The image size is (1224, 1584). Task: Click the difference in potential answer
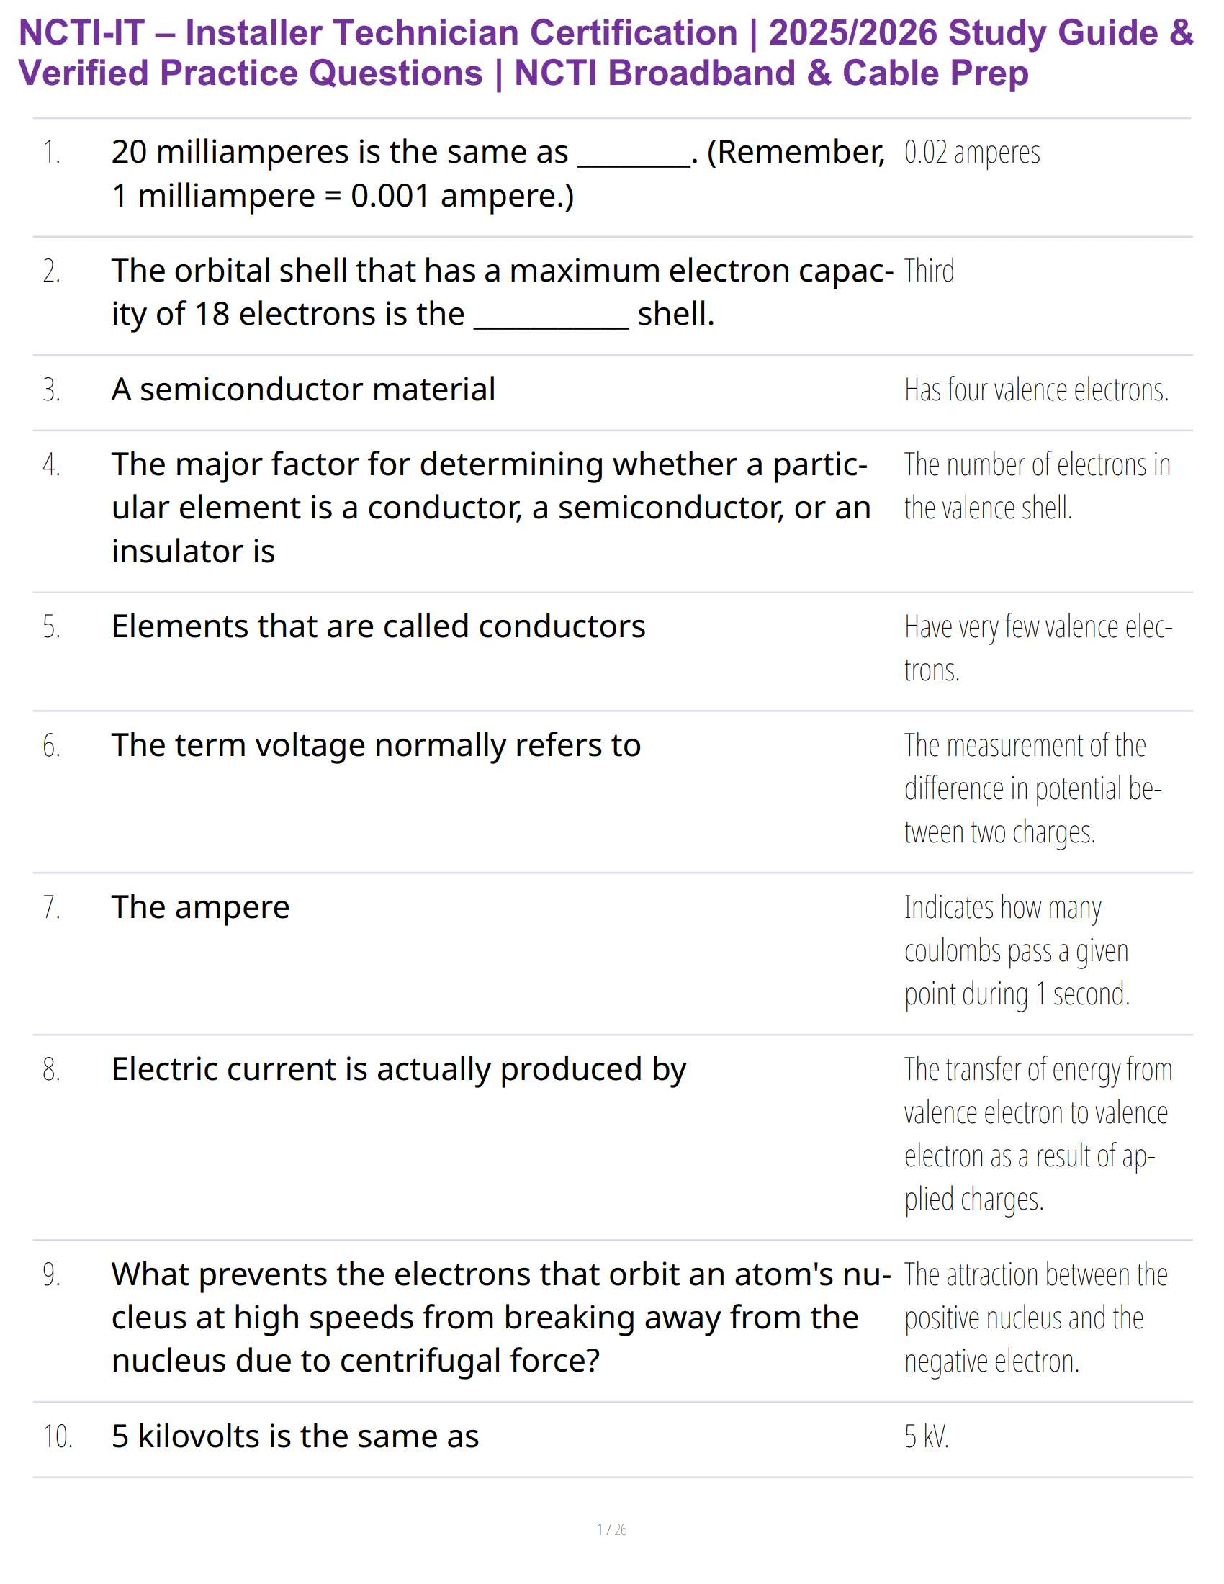pos(1032,789)
